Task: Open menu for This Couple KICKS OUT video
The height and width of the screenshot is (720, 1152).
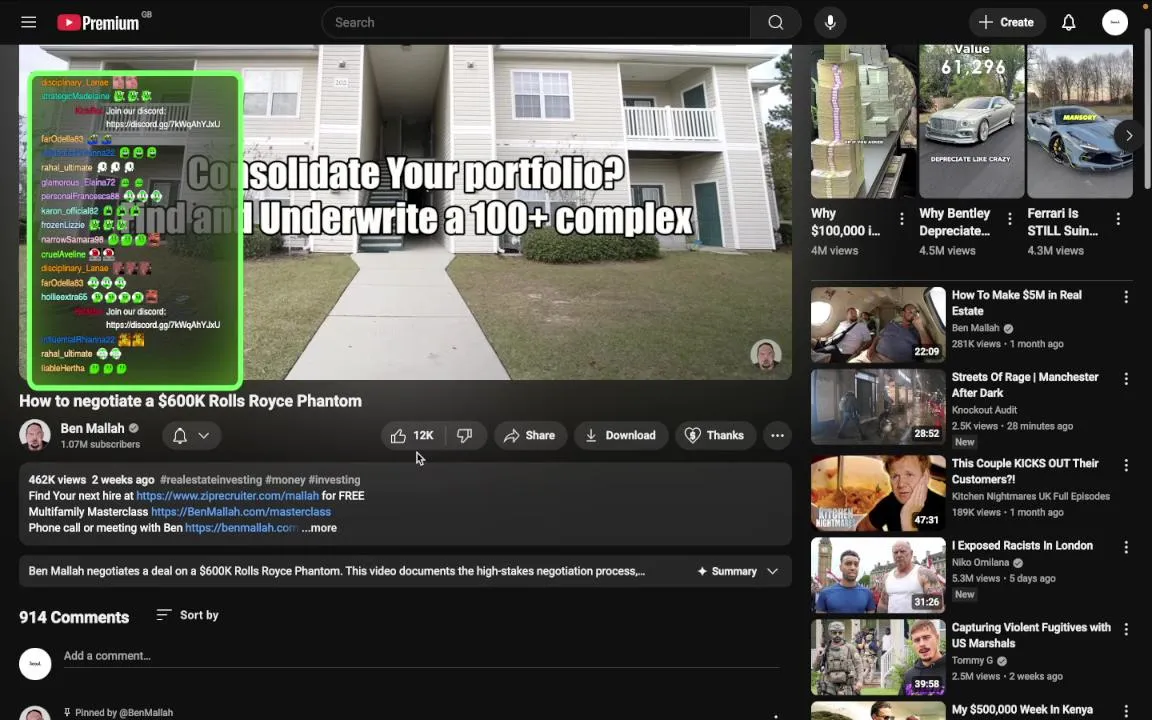Action: [x=1126, y=466]
